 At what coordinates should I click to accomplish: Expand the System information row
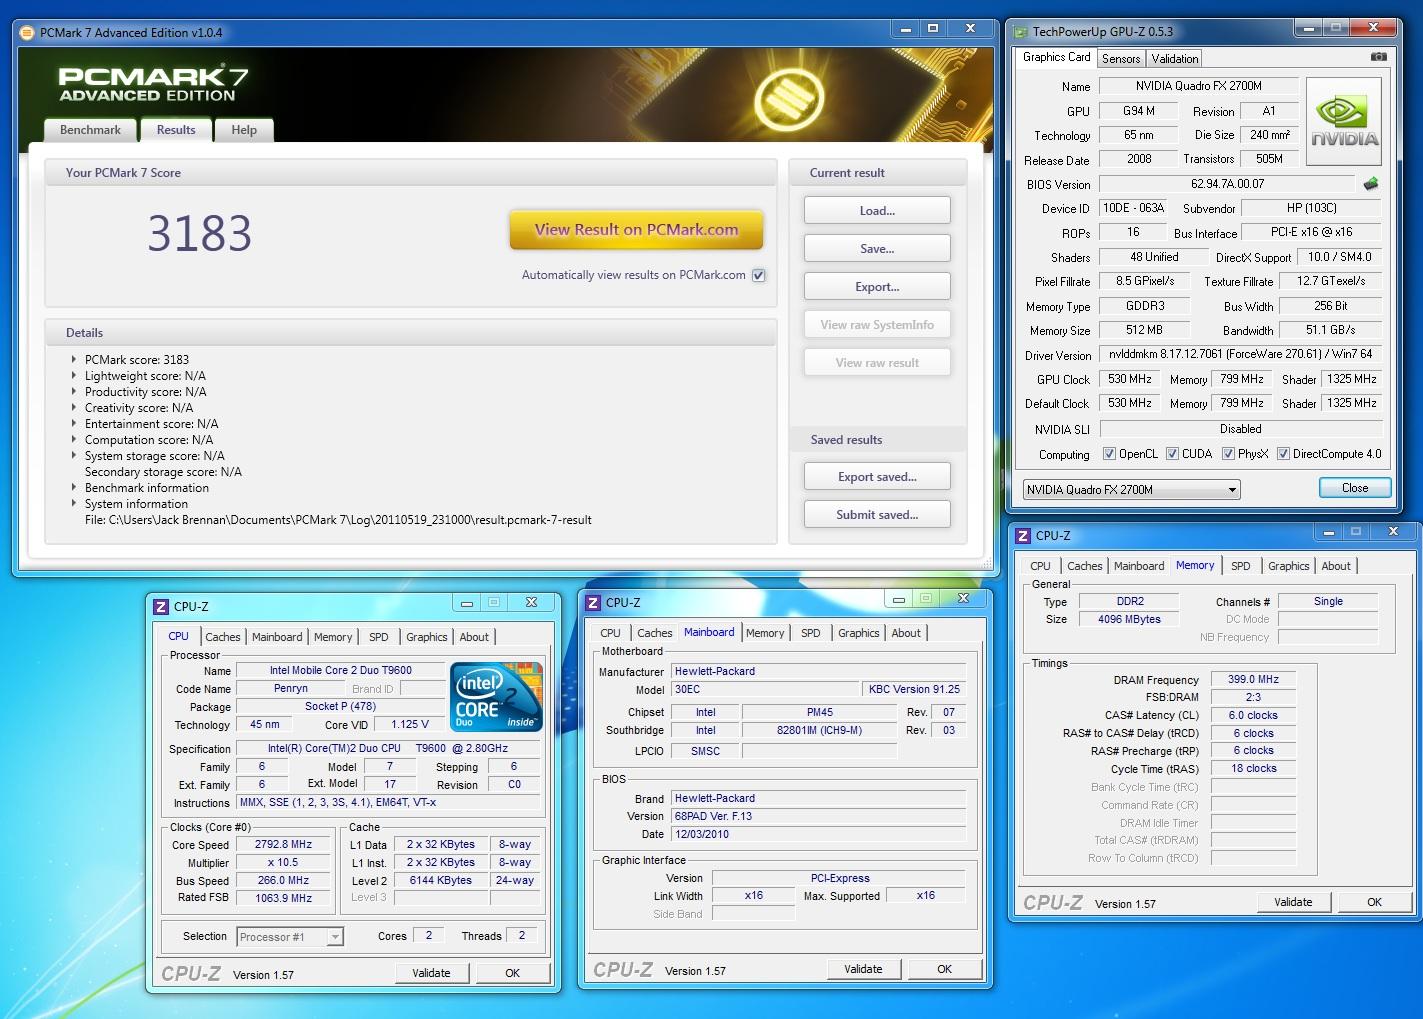73,504
